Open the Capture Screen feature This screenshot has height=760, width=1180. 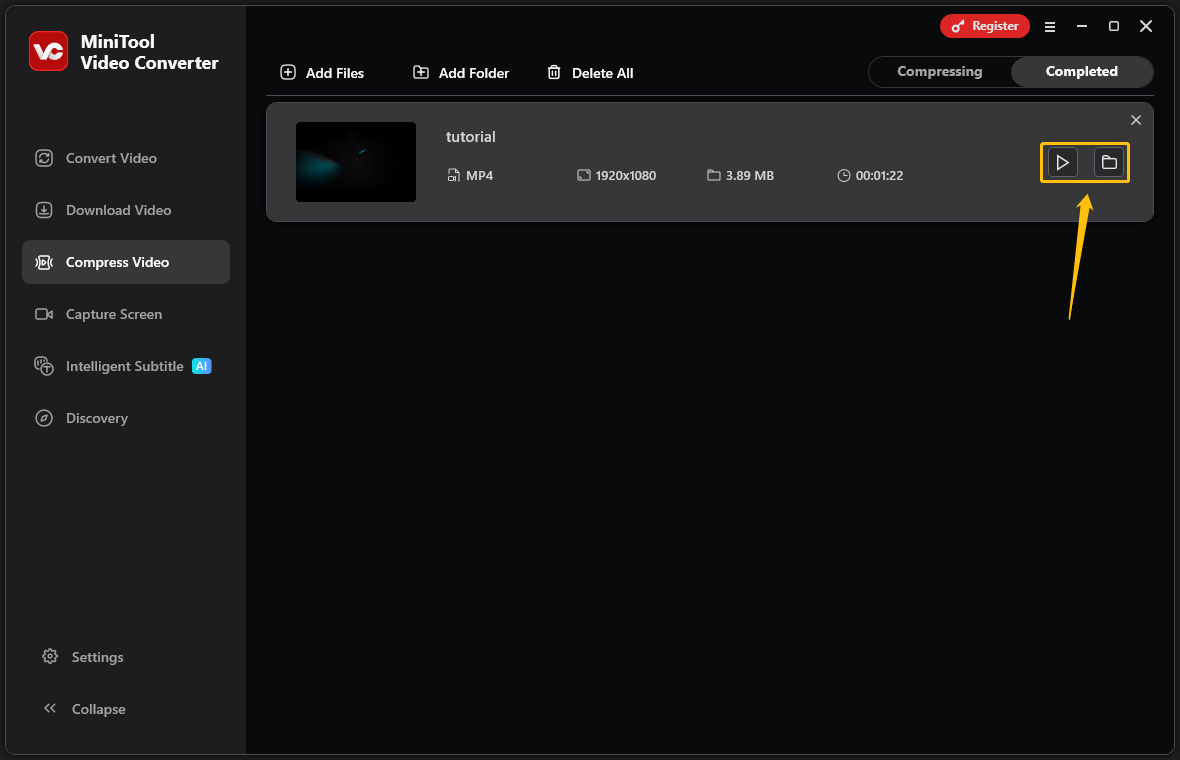[110, 314]
